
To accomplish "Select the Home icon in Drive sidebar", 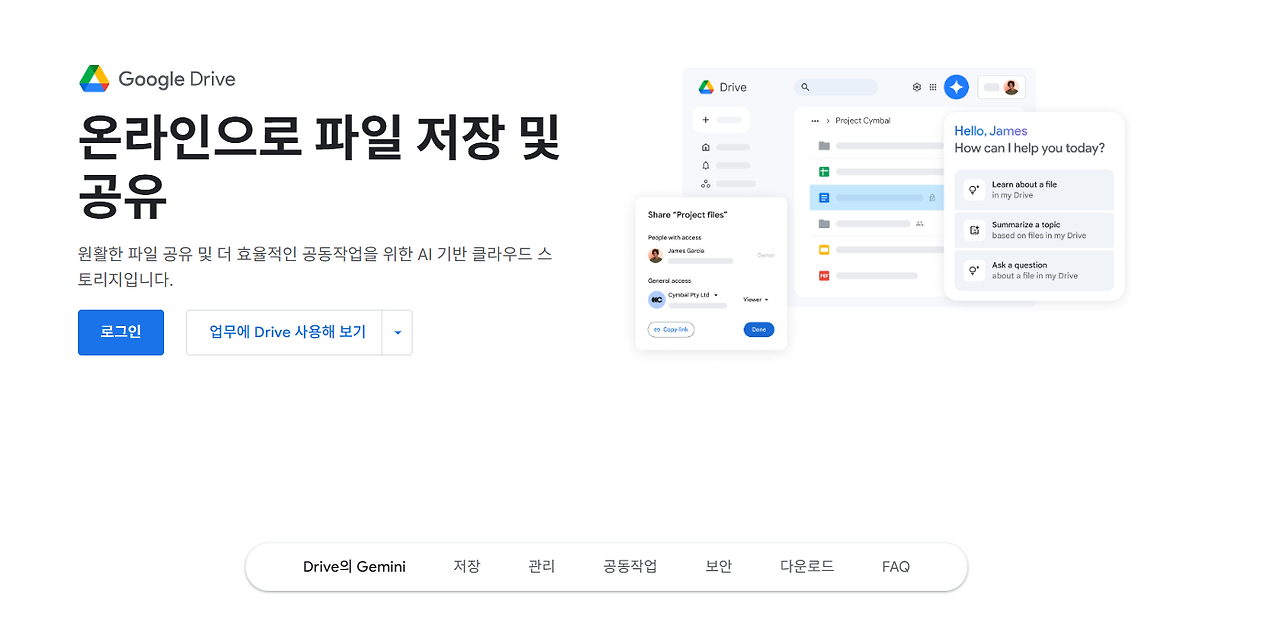I will coord(706,147).
